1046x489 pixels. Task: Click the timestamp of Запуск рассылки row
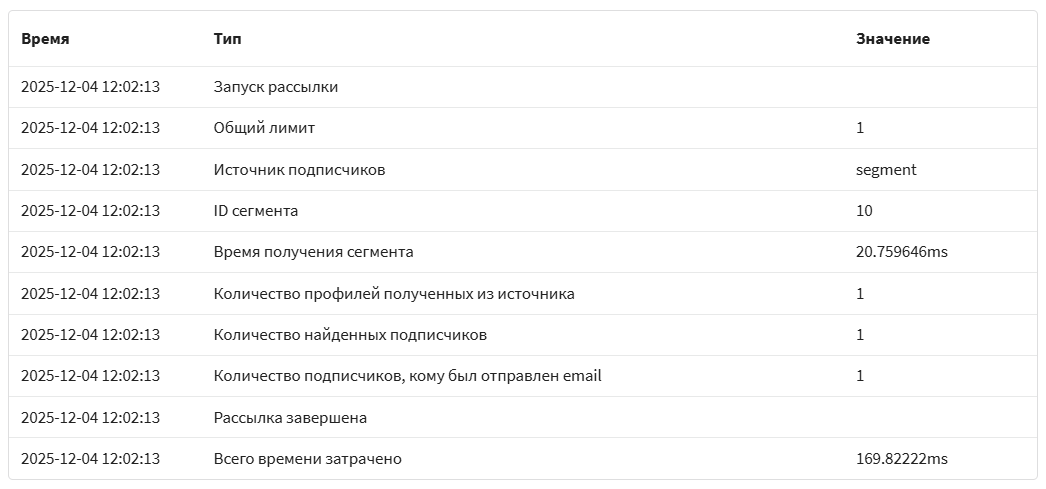tap(90, 87)
